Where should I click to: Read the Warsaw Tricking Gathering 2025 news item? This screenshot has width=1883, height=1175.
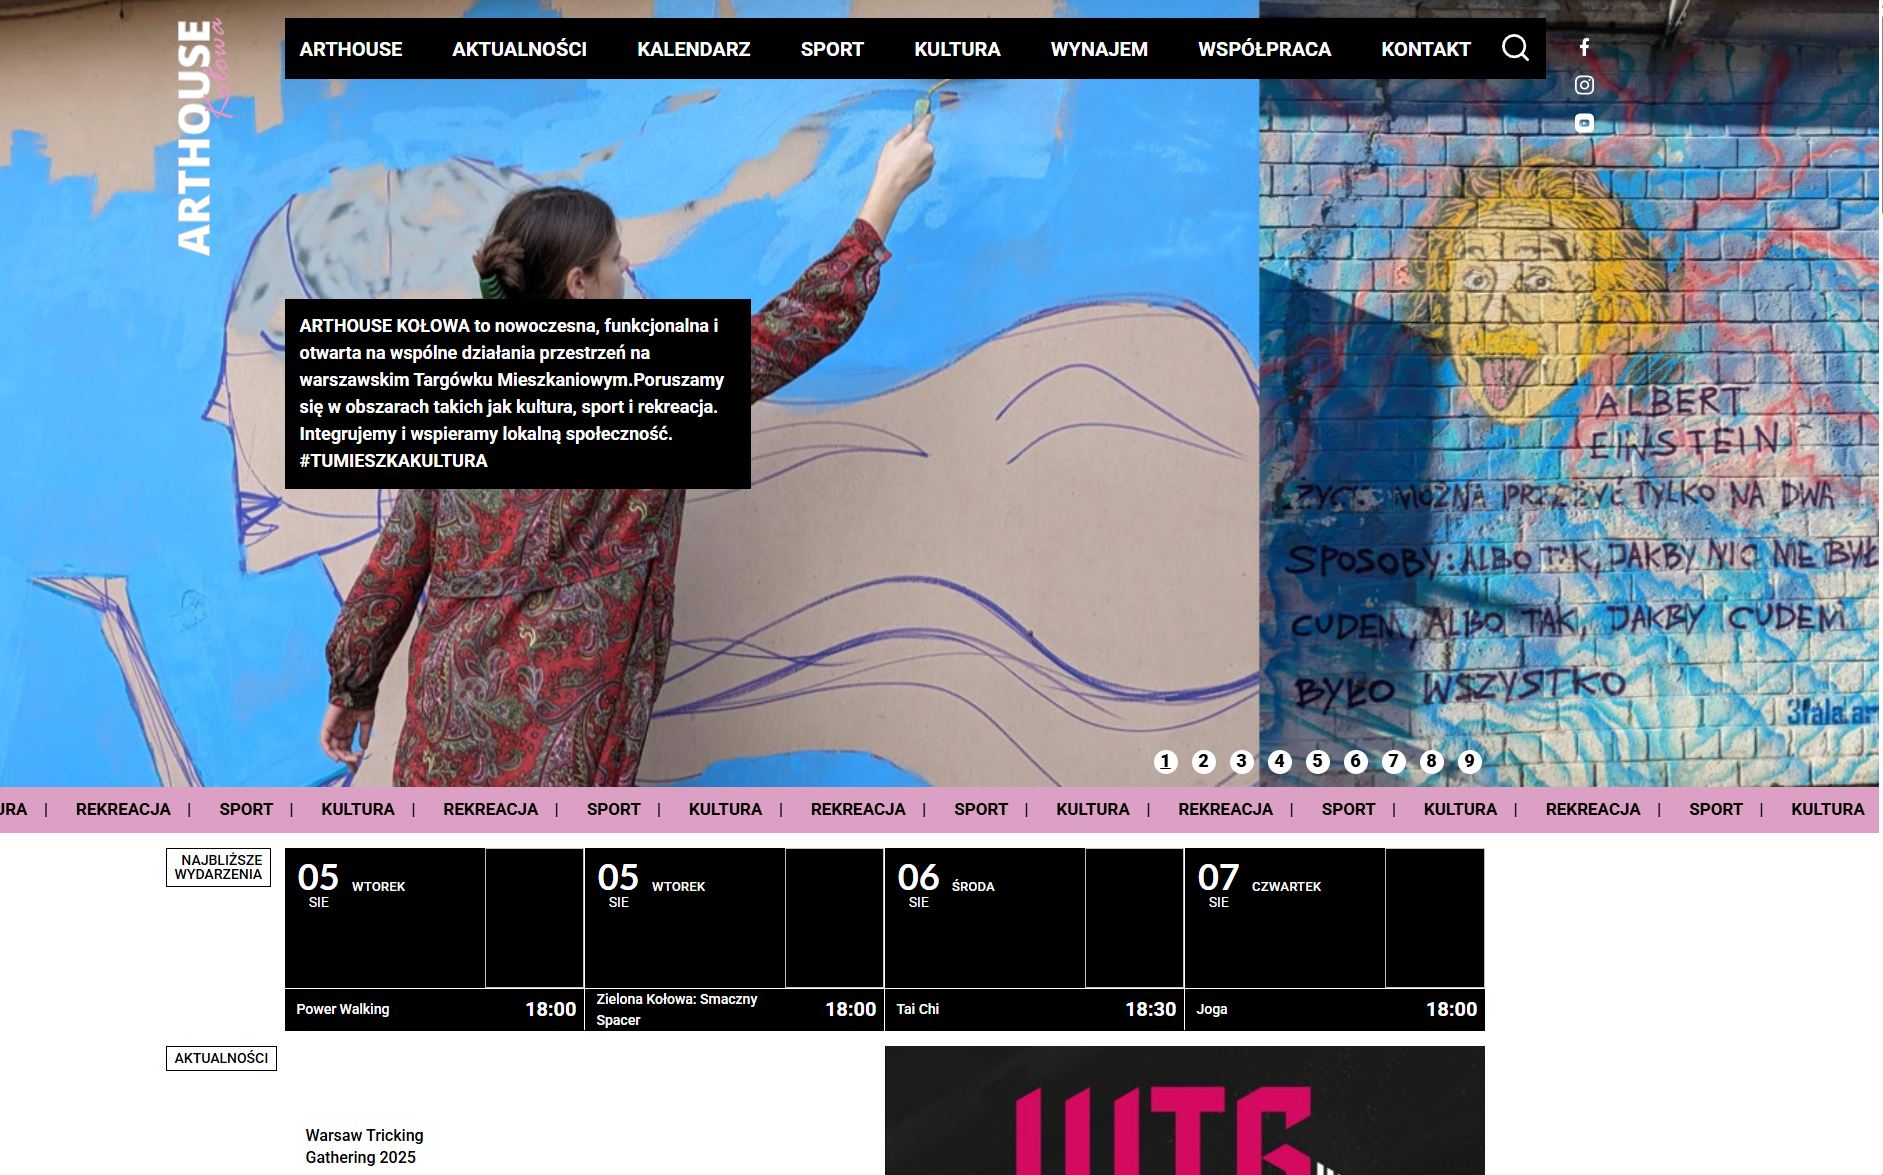[364, 1146]
